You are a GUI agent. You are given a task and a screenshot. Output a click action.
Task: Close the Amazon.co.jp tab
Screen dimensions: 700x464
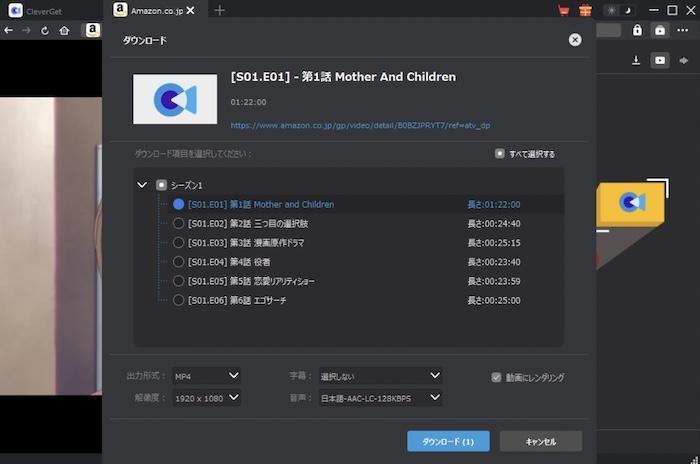pos(190,10)
